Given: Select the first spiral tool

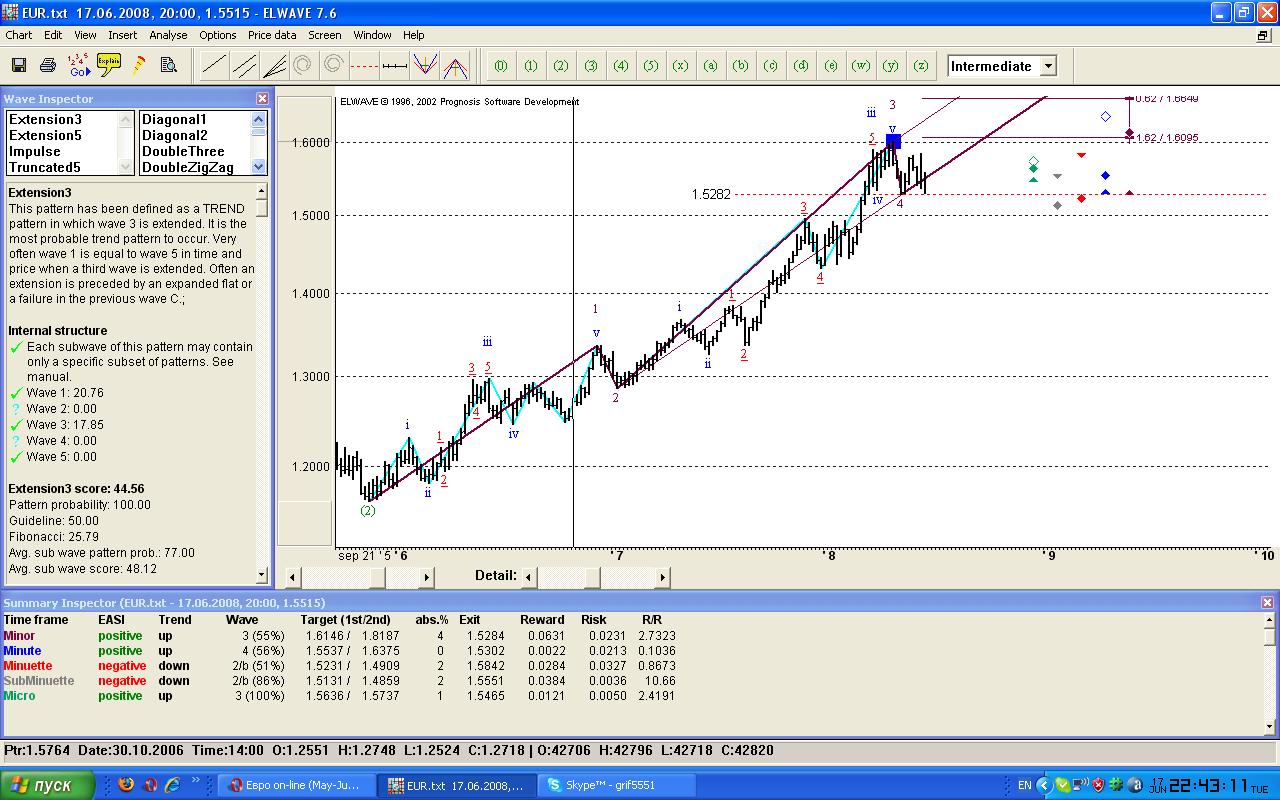Looking at the screenshot, I should pyautogui.click(x=303, y=66).
